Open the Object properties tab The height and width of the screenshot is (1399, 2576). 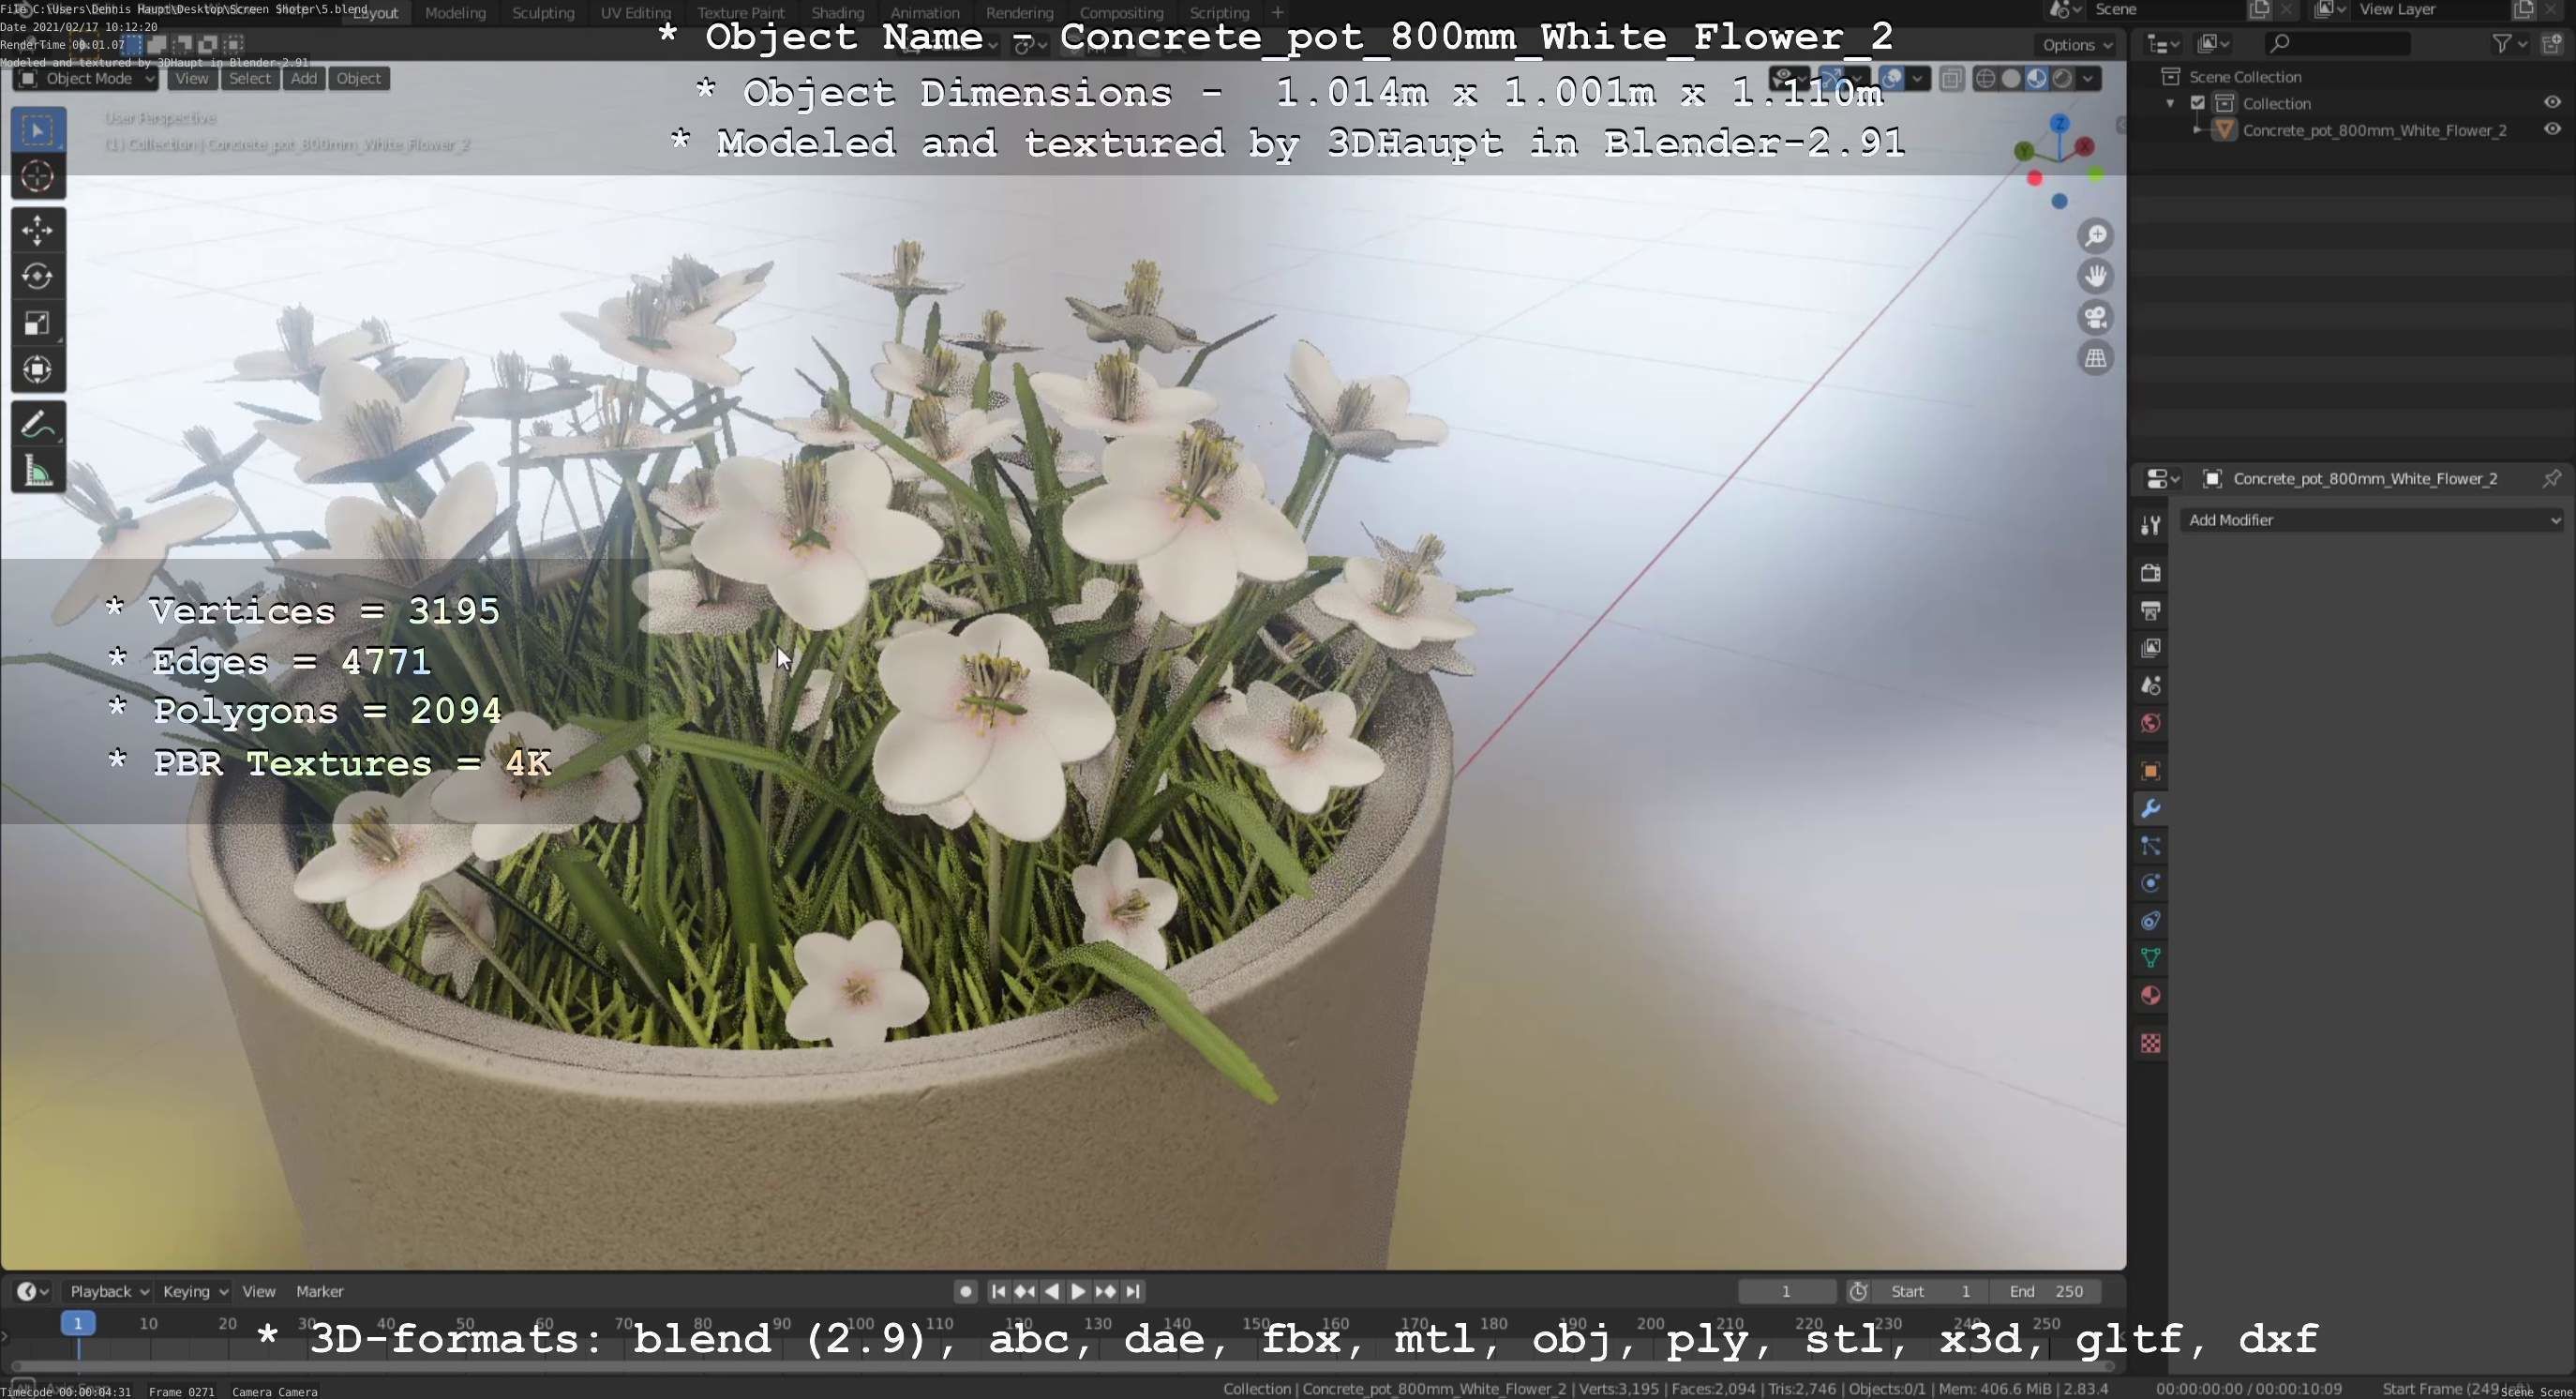[2151, 771]
